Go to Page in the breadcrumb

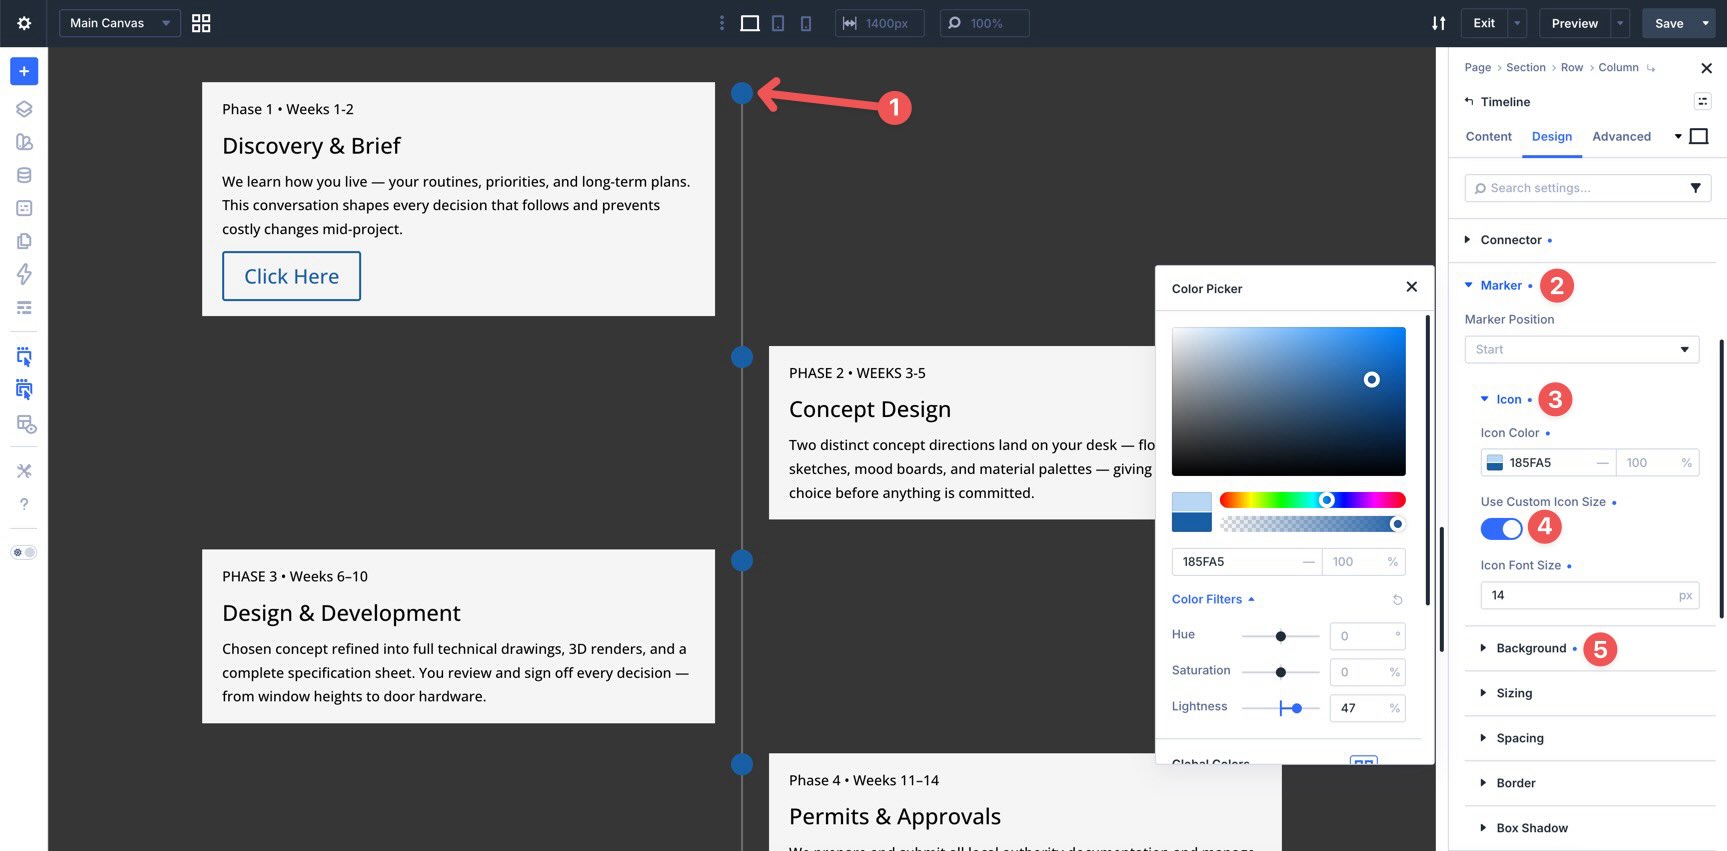coord(1478,67)
